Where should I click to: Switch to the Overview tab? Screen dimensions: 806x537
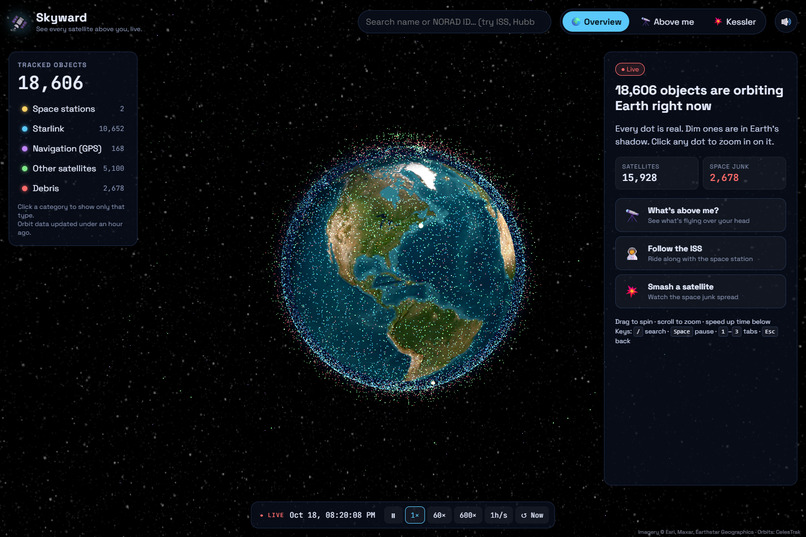pyautogui.click(x=596, y=22)
